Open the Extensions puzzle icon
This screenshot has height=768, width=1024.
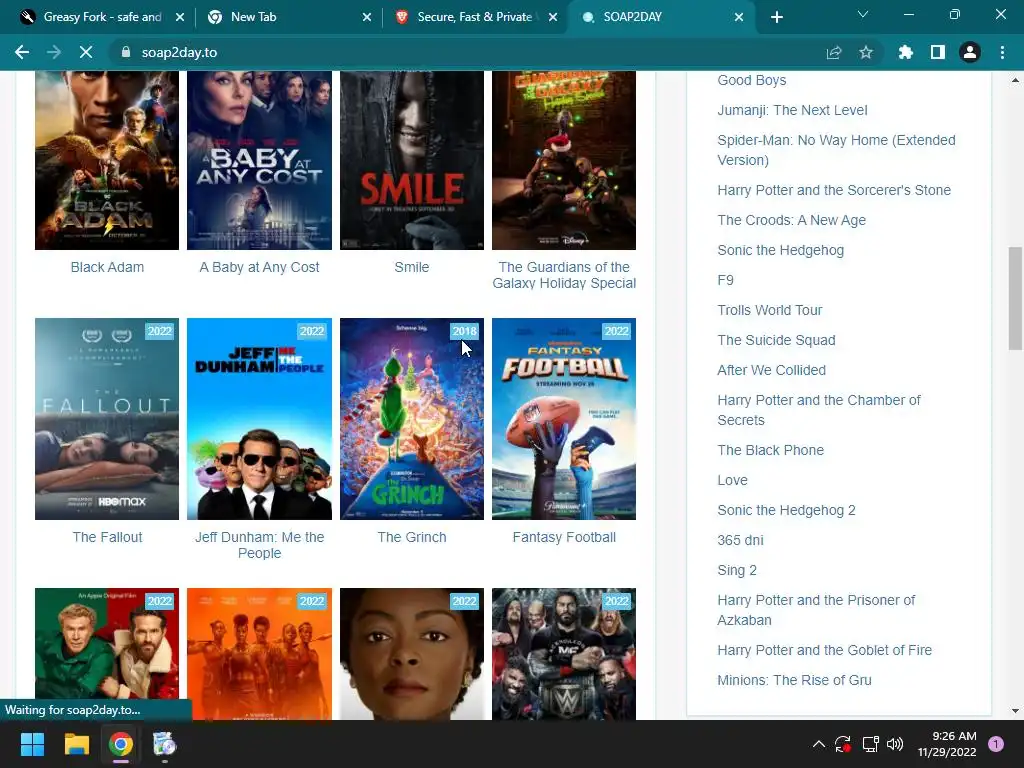click(906, 52)
